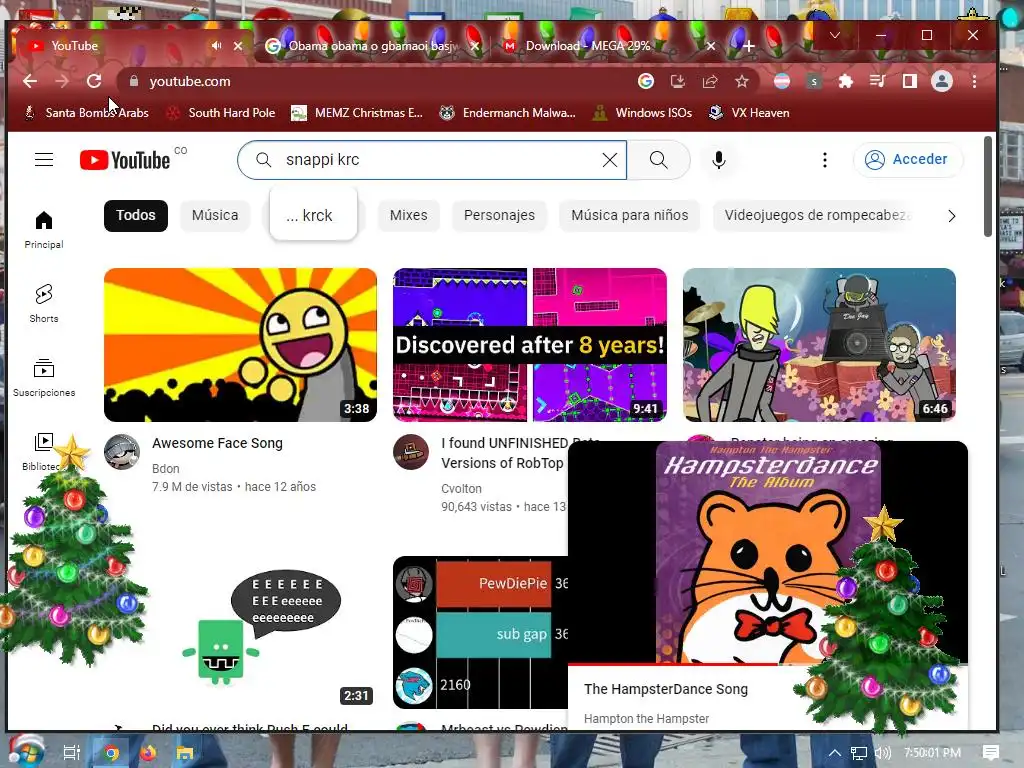This screenshot has width=1024, height=768.
Task: Open the EEEEE green character thumbnail
Action: (240, 632)
